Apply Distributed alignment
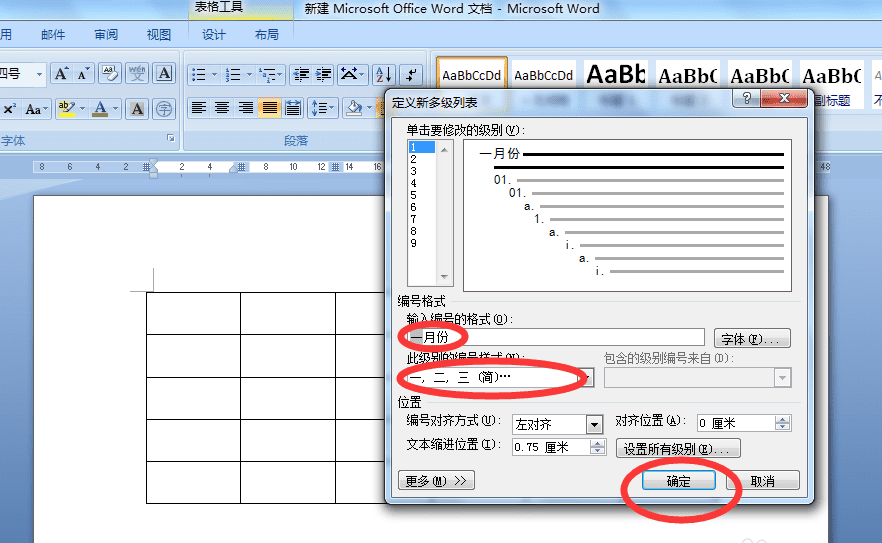The height and width of the screenshot is (543, 882). point(292,107)
